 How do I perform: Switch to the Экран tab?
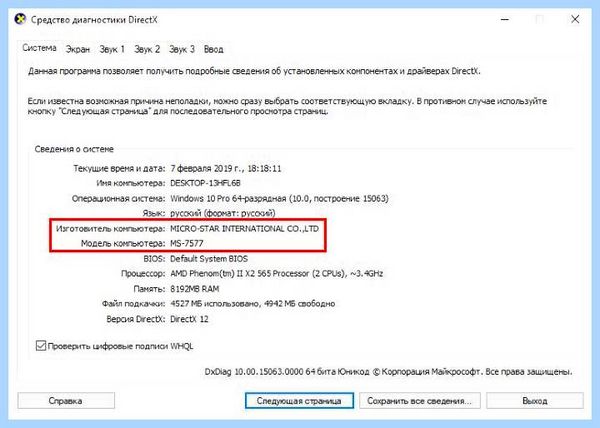coord(78,49)
